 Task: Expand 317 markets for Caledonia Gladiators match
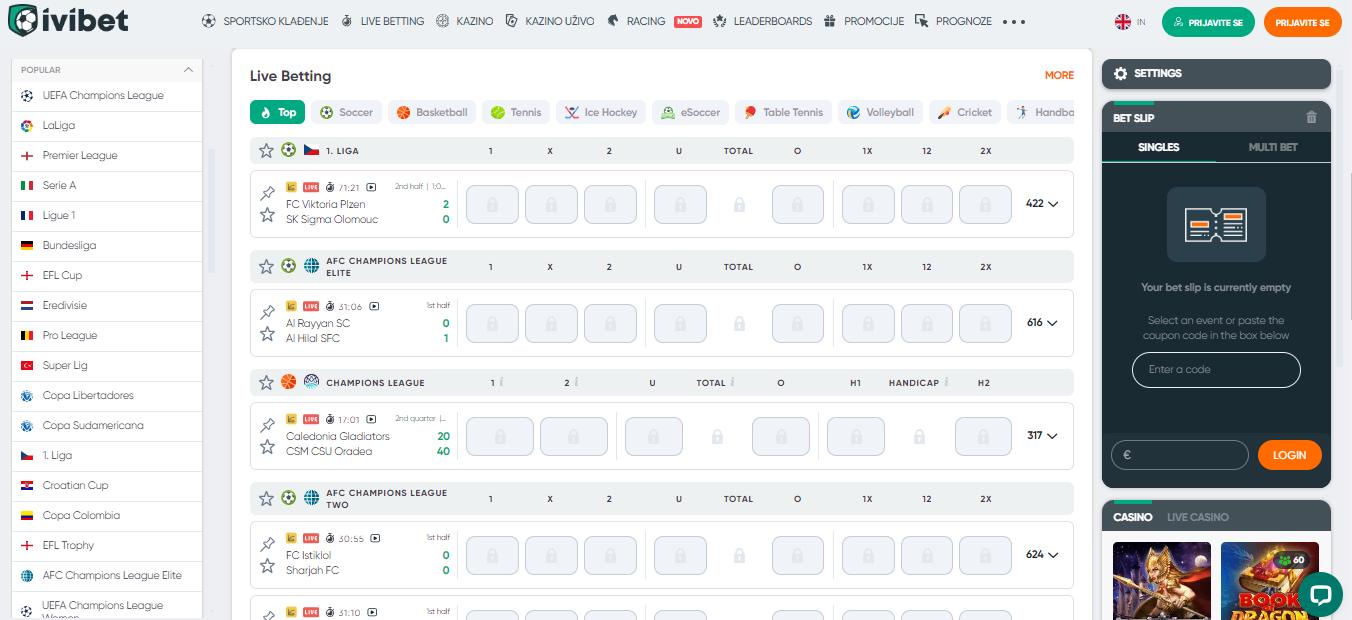point(1042,436)
